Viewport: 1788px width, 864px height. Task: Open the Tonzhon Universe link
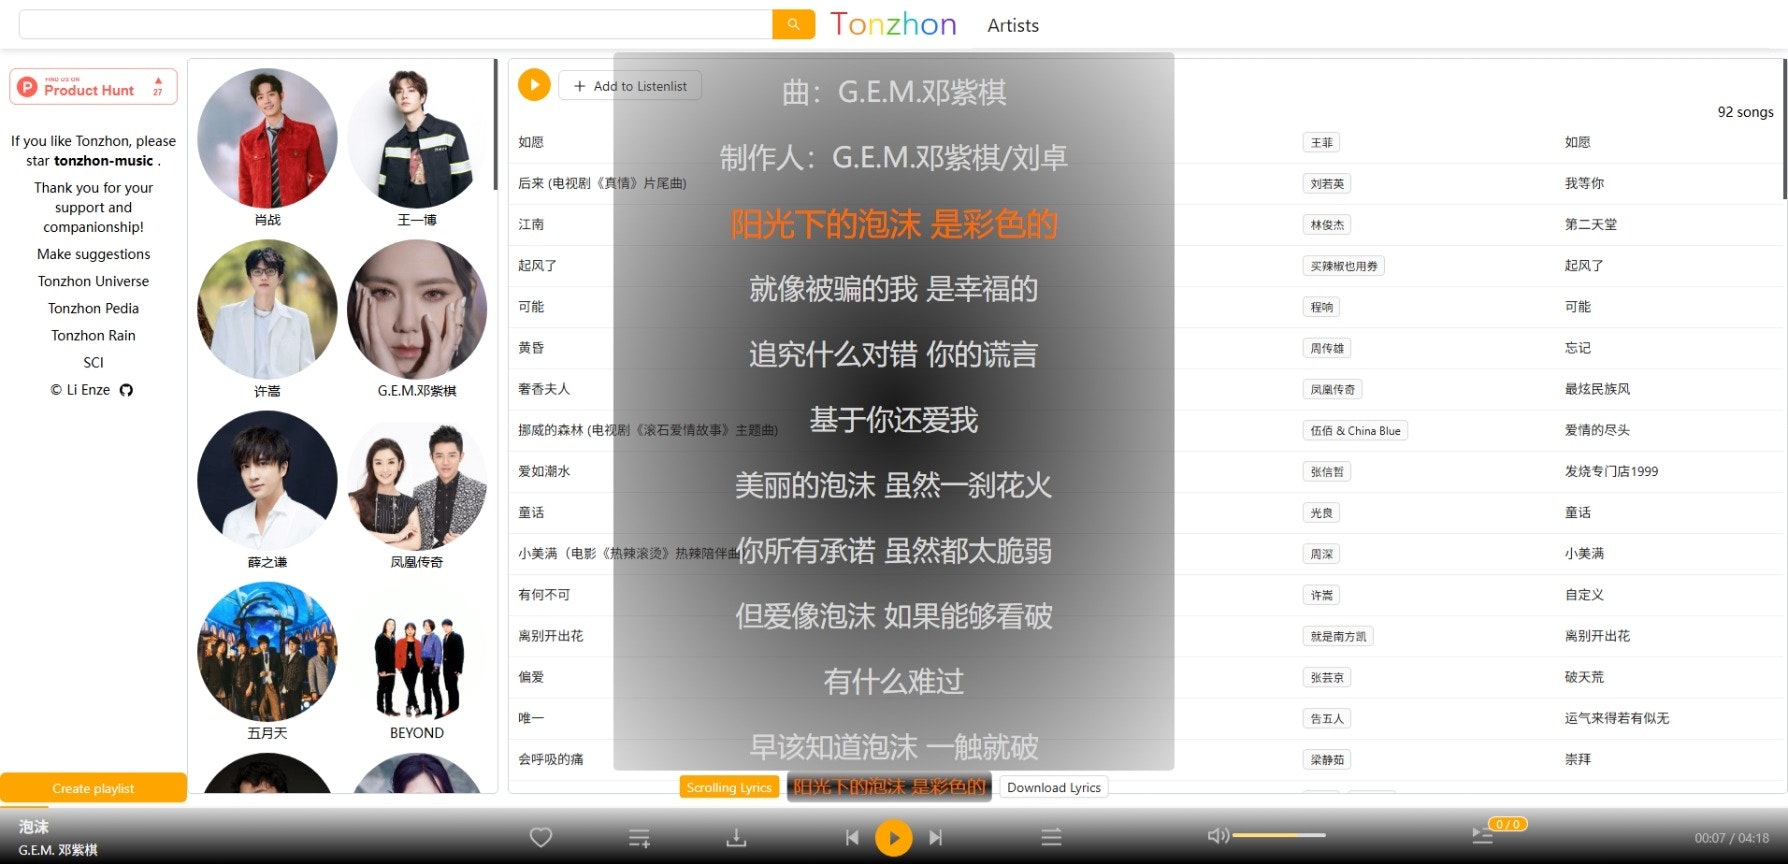click(94, 281)
